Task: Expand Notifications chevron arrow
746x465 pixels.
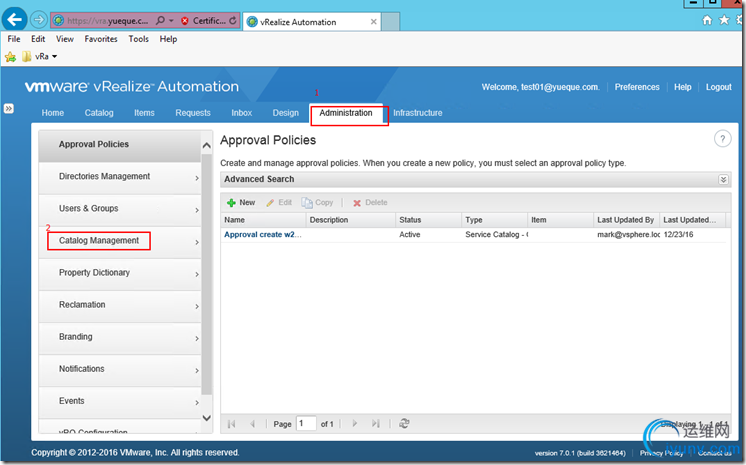Action: (196, 371)
